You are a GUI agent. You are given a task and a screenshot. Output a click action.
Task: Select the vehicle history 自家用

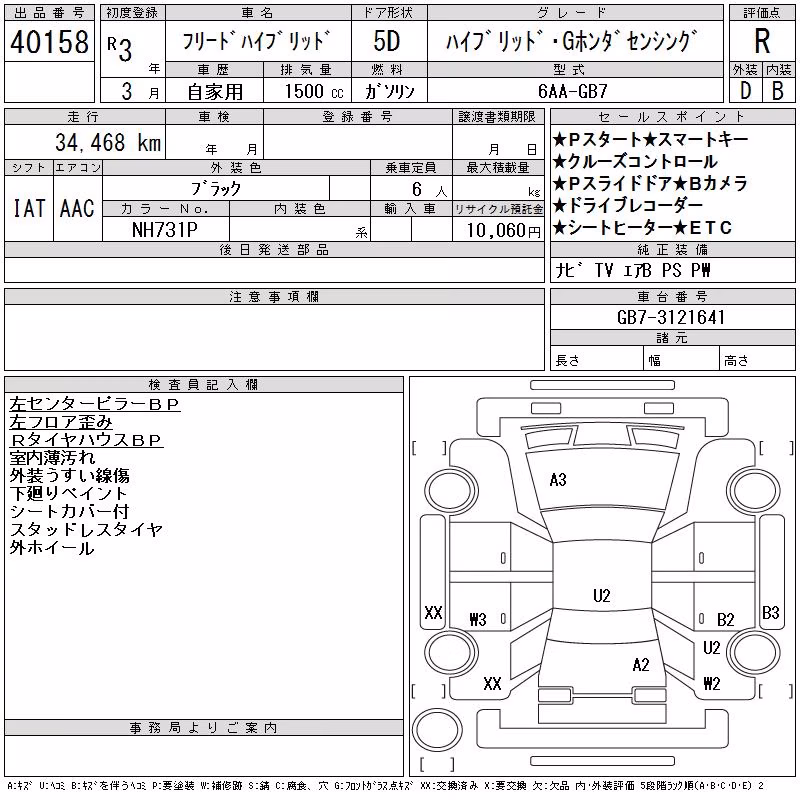tap(215, 92)
